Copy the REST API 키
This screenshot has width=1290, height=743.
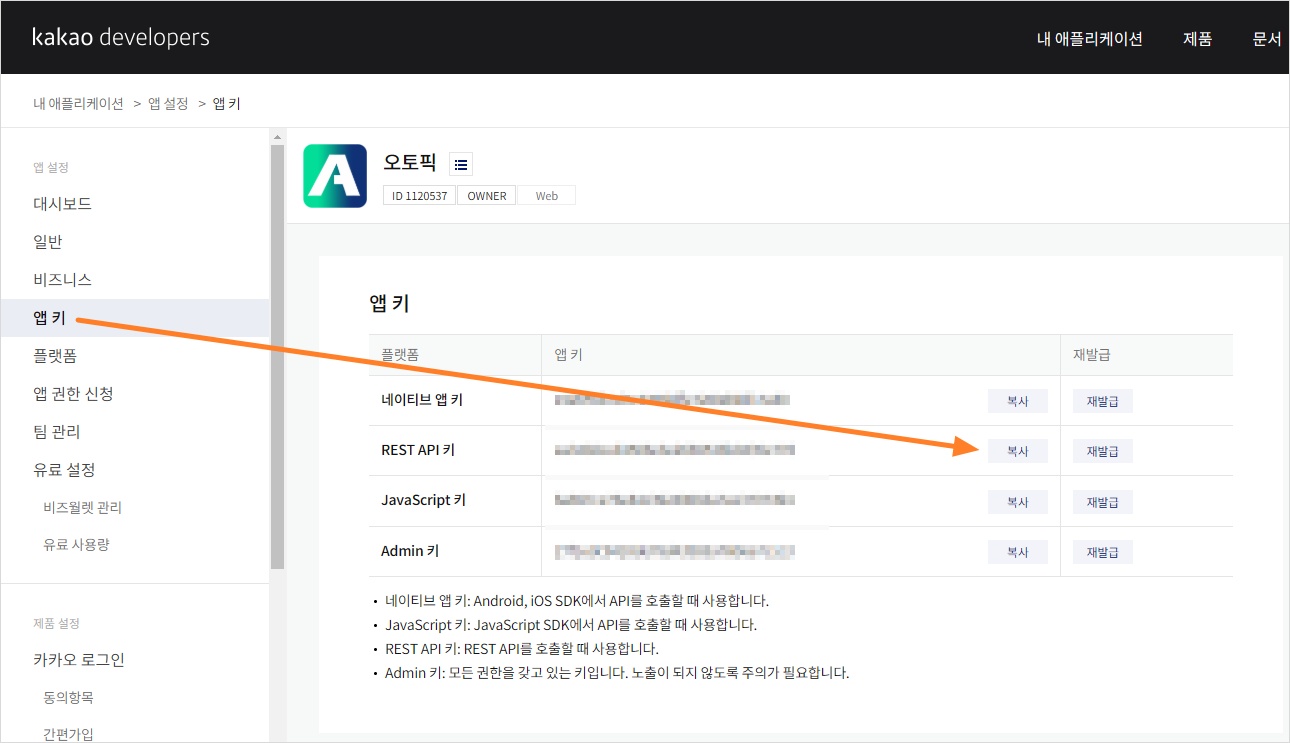click(1018, 451)
